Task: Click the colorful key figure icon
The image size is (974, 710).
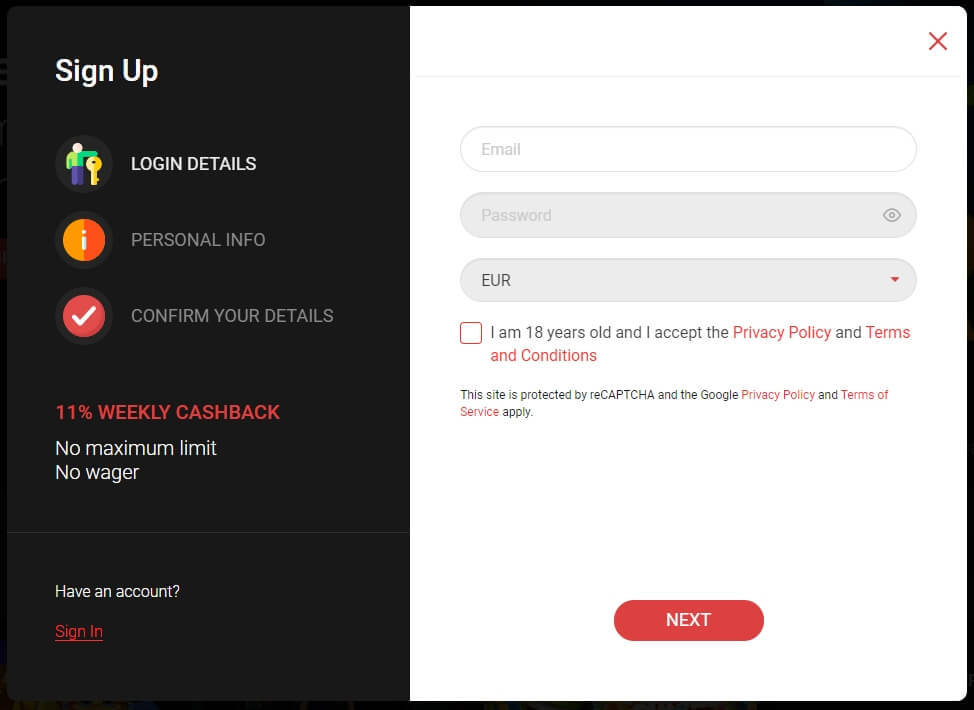Action: click(84, 163)
